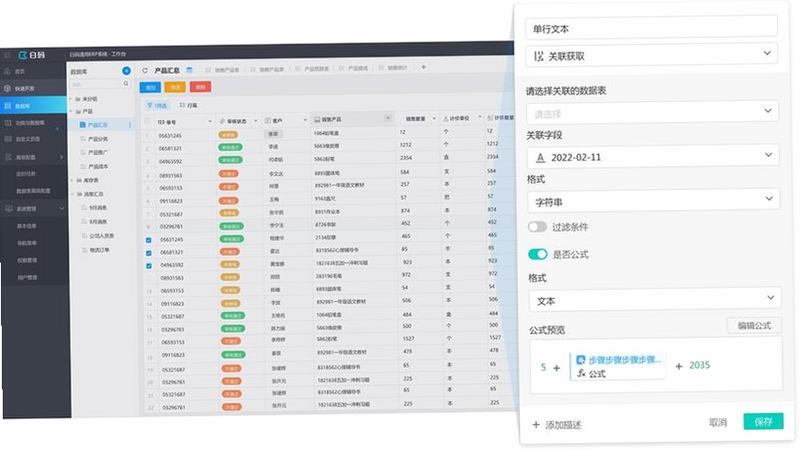Uncheck the row with product 2134印章

coord(148,240)
